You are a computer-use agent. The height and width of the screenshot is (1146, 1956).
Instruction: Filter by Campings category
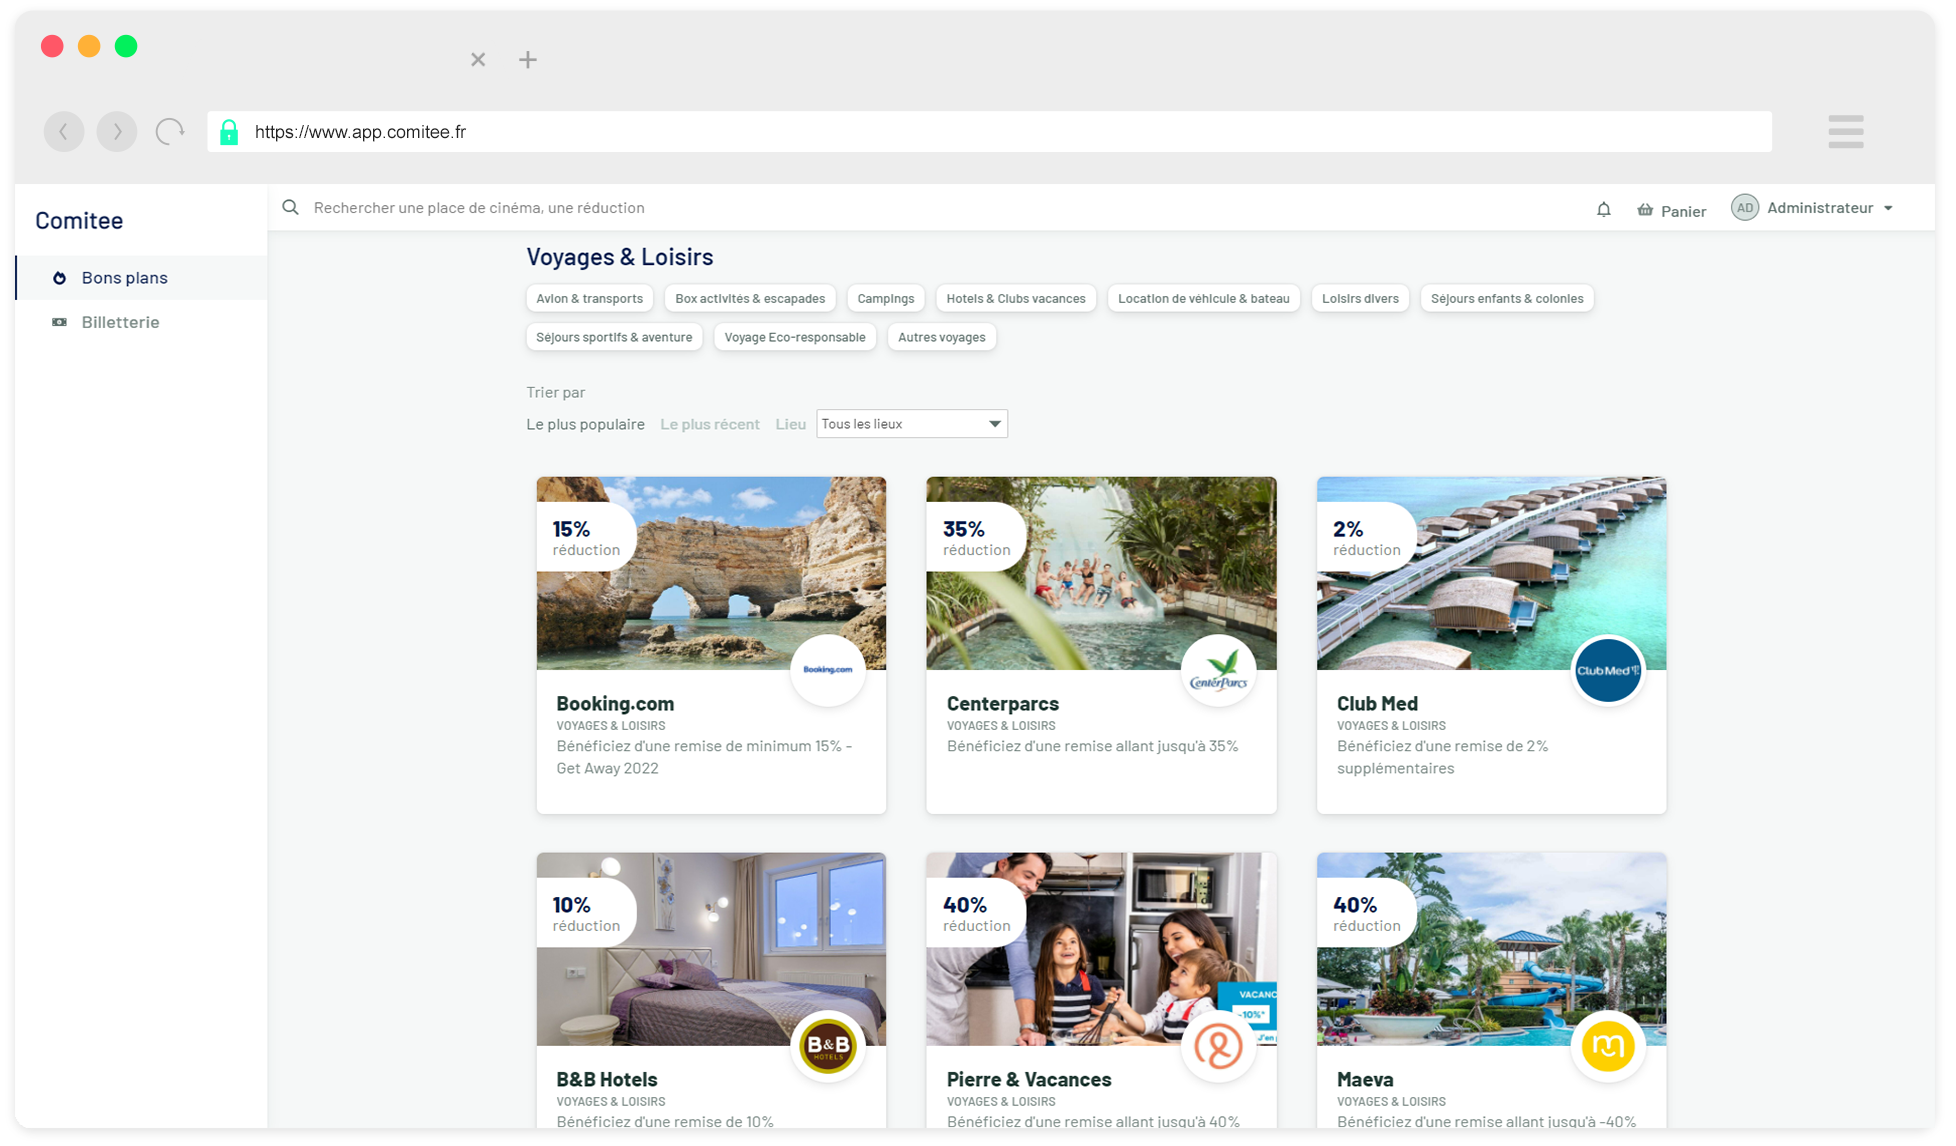pyautogui.click(x=885, y=299)
